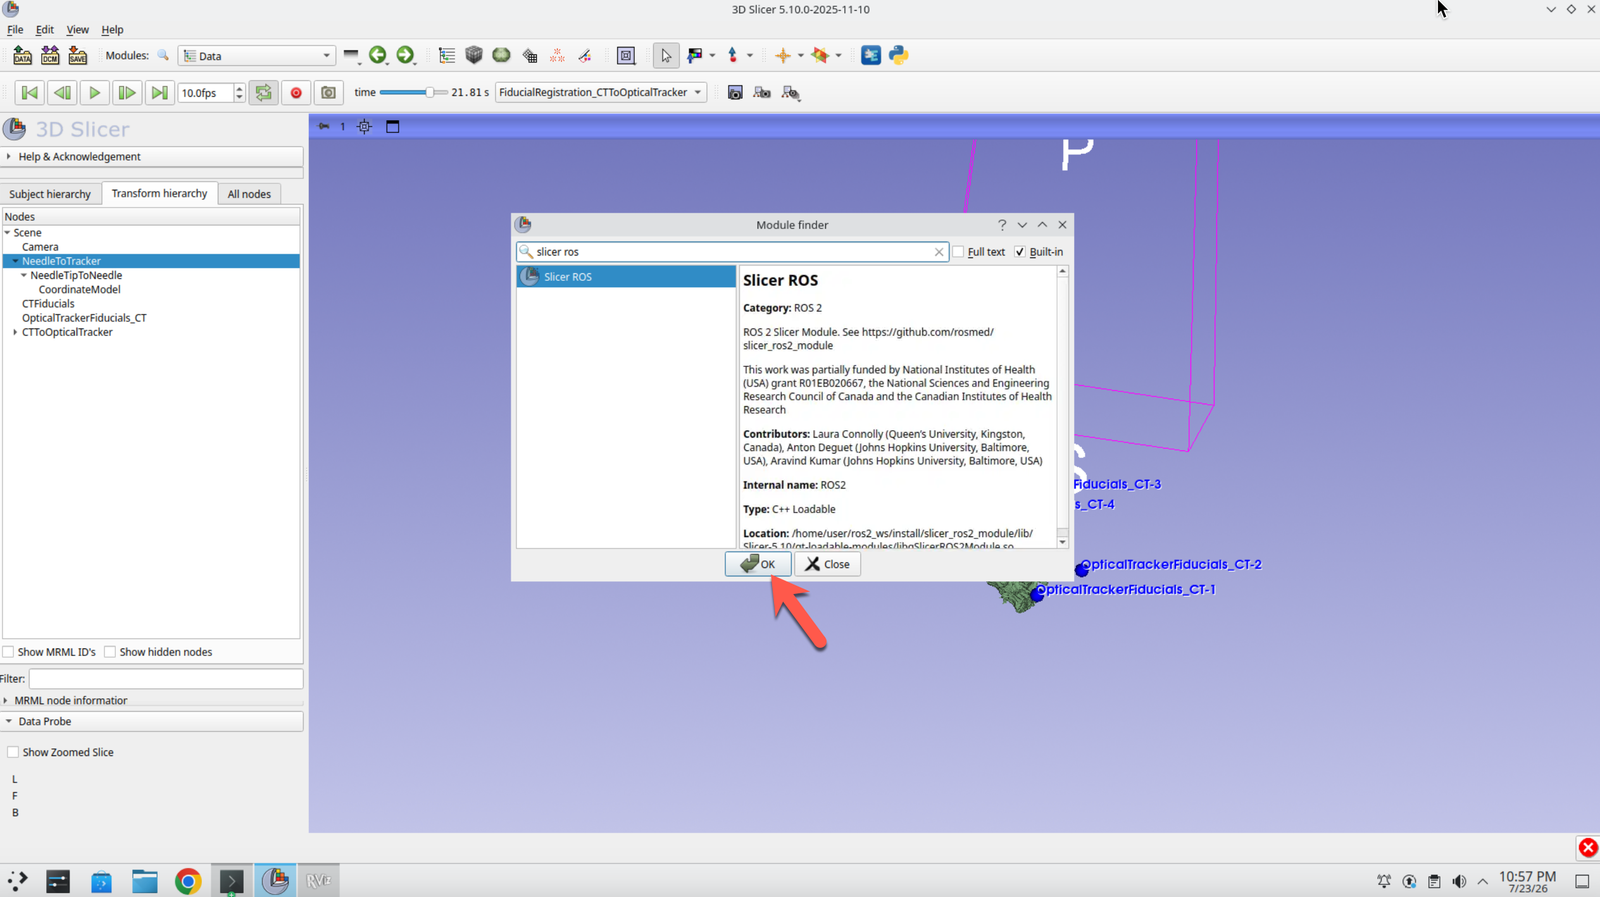Screen dimensions: 1600x897
Task: Open the Models module icon
Action: [x=501, y=56]
